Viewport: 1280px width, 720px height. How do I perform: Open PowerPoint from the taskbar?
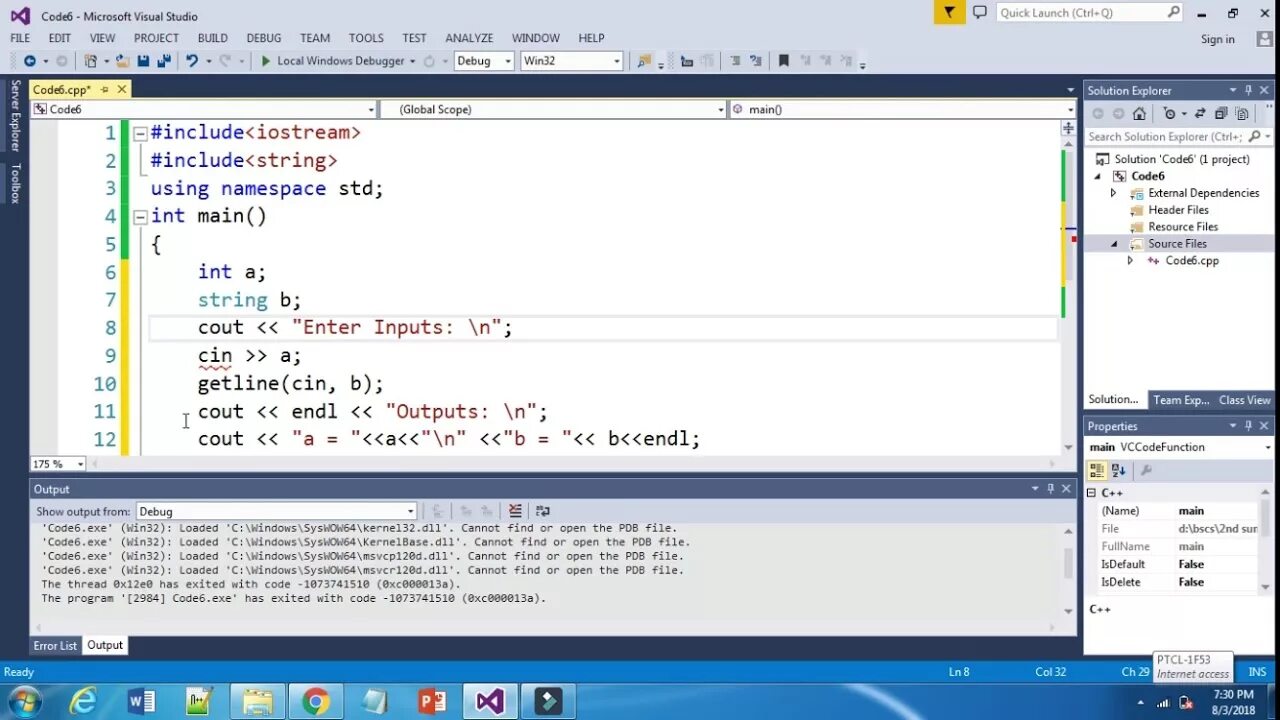(x=431, y=702)
